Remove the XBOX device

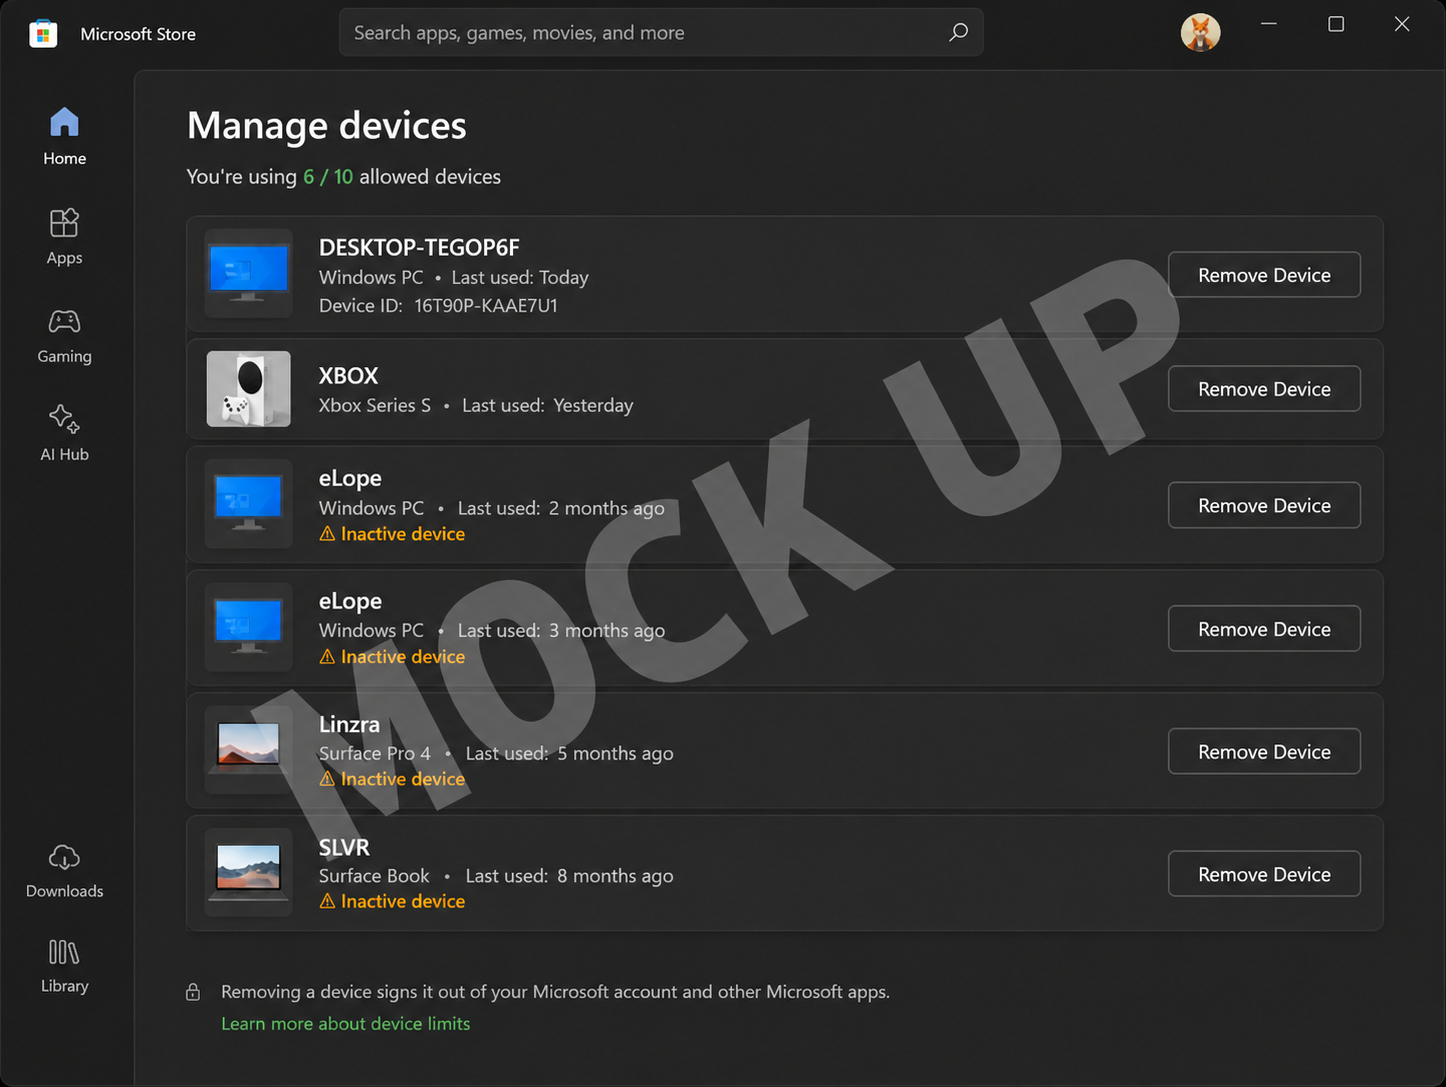point(1264,389)
